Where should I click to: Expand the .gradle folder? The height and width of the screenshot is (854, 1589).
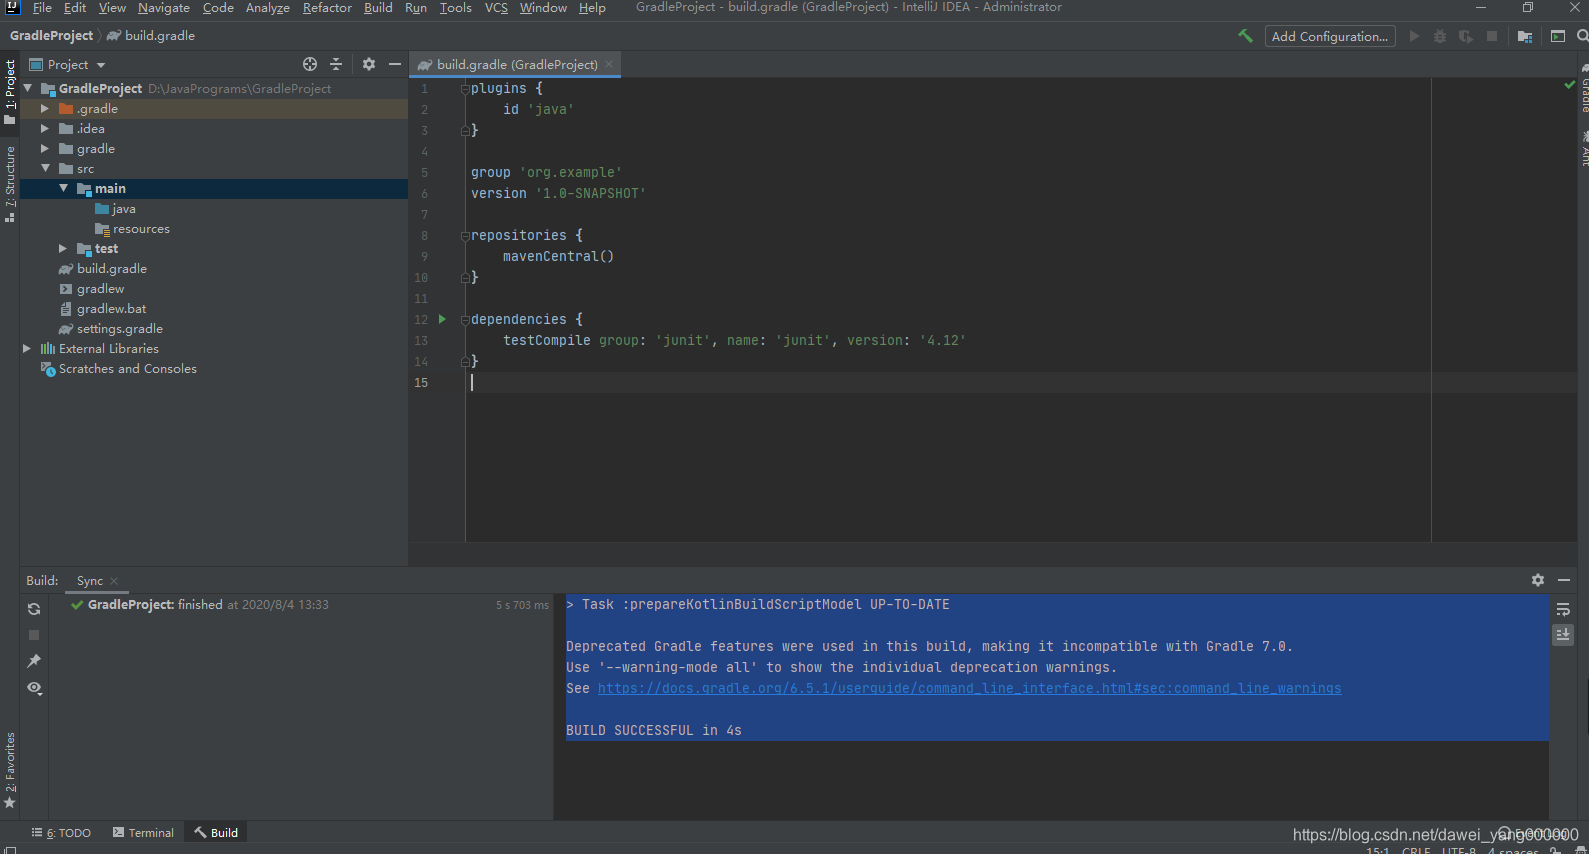coord(45,108)
